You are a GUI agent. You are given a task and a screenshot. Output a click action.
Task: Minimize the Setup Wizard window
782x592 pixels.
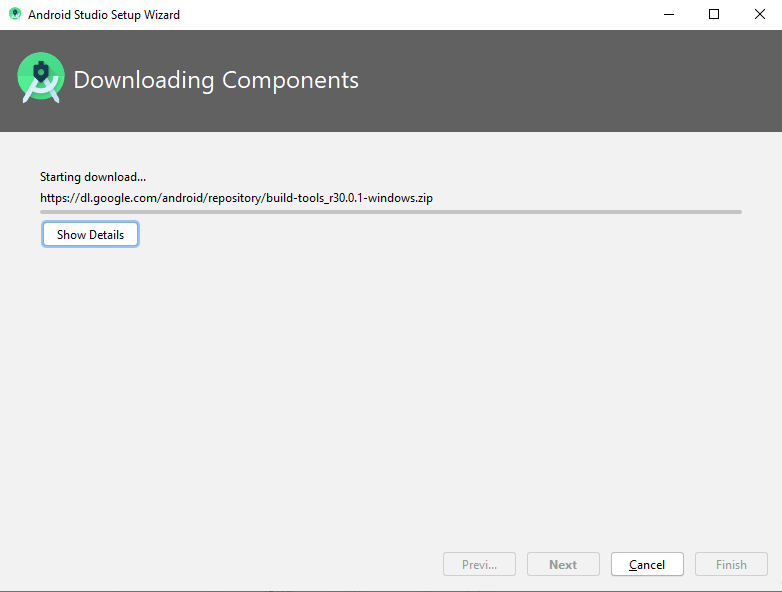(667, 15)
